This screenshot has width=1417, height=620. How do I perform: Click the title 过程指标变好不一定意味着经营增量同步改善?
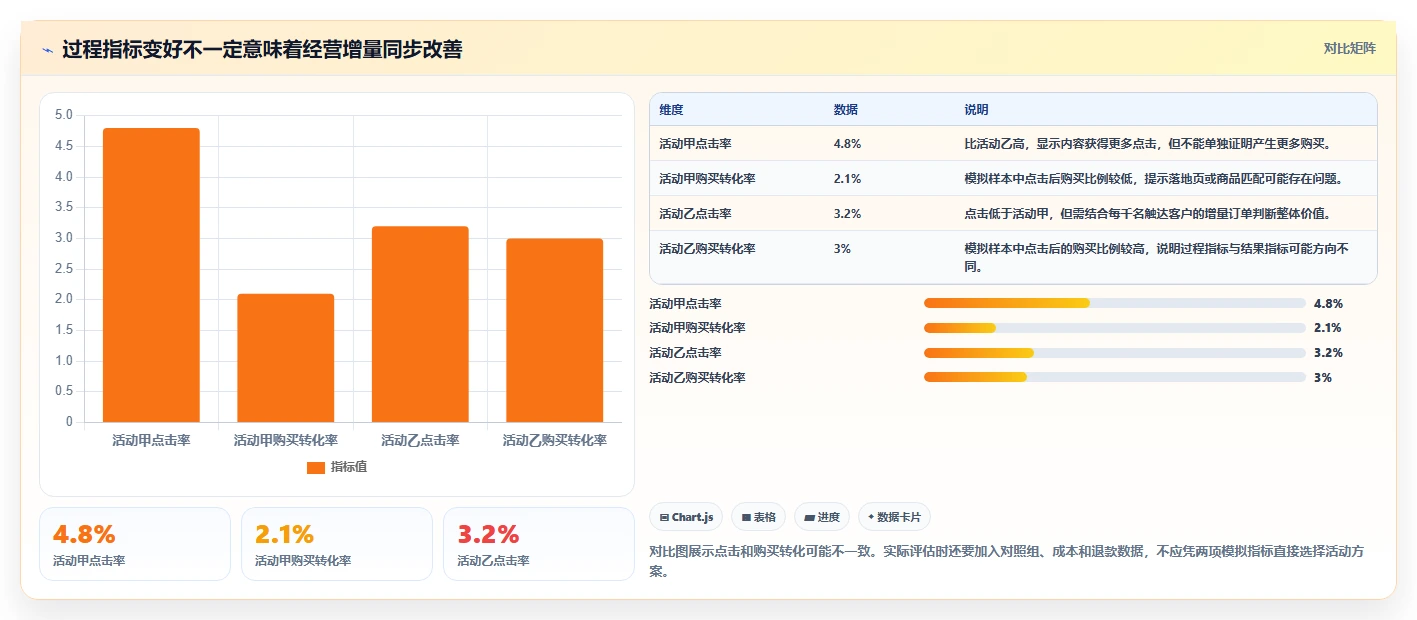click(x=262, y=50)
